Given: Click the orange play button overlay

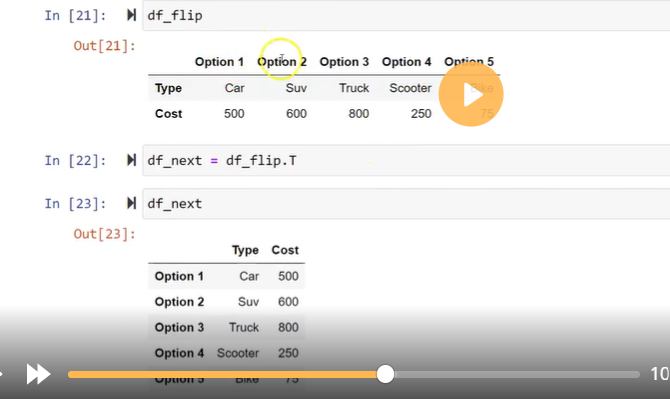Looking at the screenshot, I should (x=471, y=94).
